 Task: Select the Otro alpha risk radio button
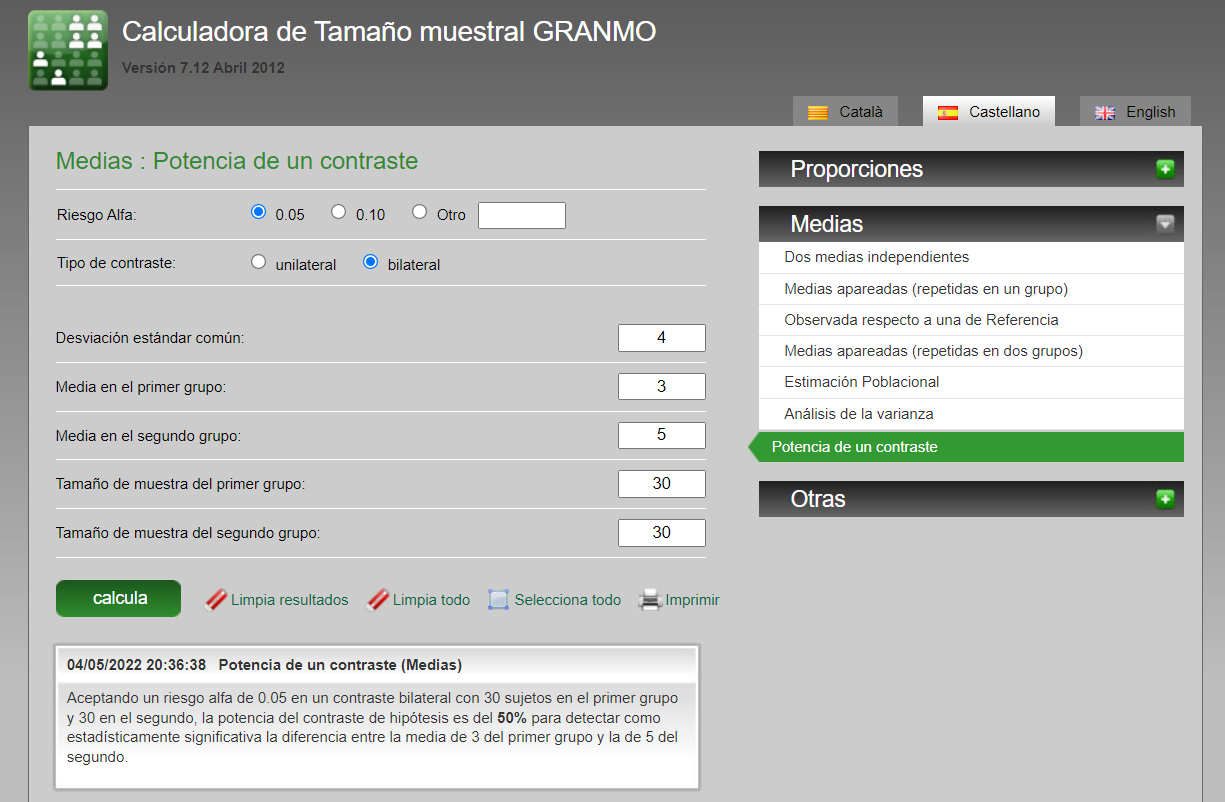420,212
